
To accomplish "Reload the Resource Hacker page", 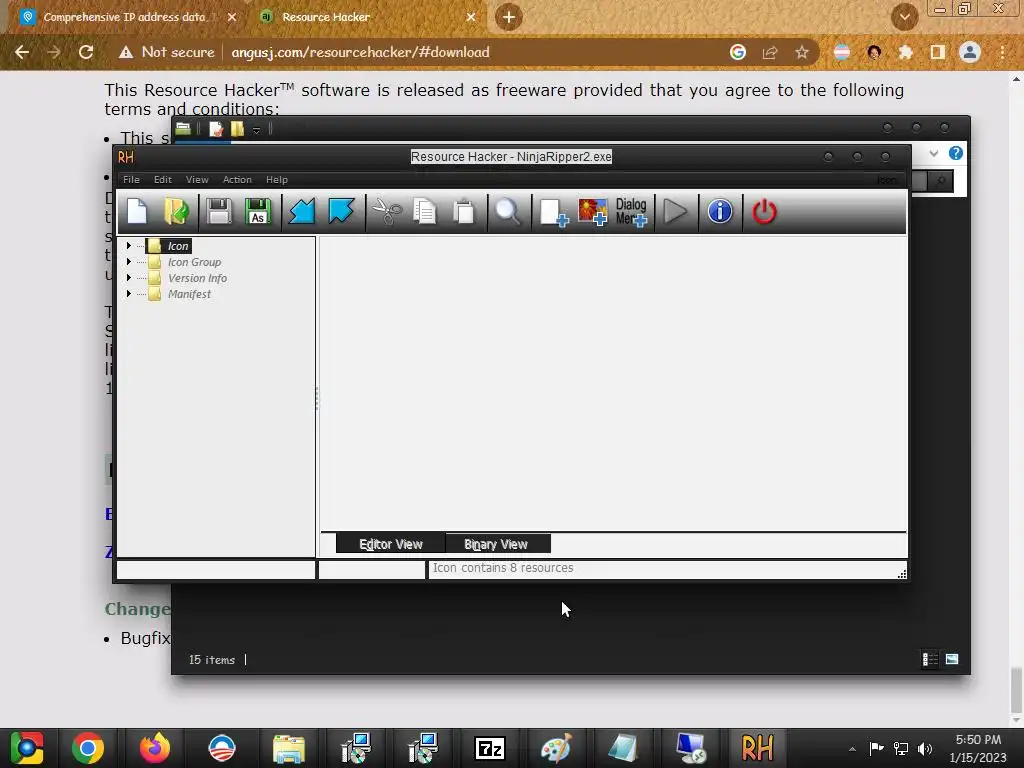I will (x=86, y=52).
